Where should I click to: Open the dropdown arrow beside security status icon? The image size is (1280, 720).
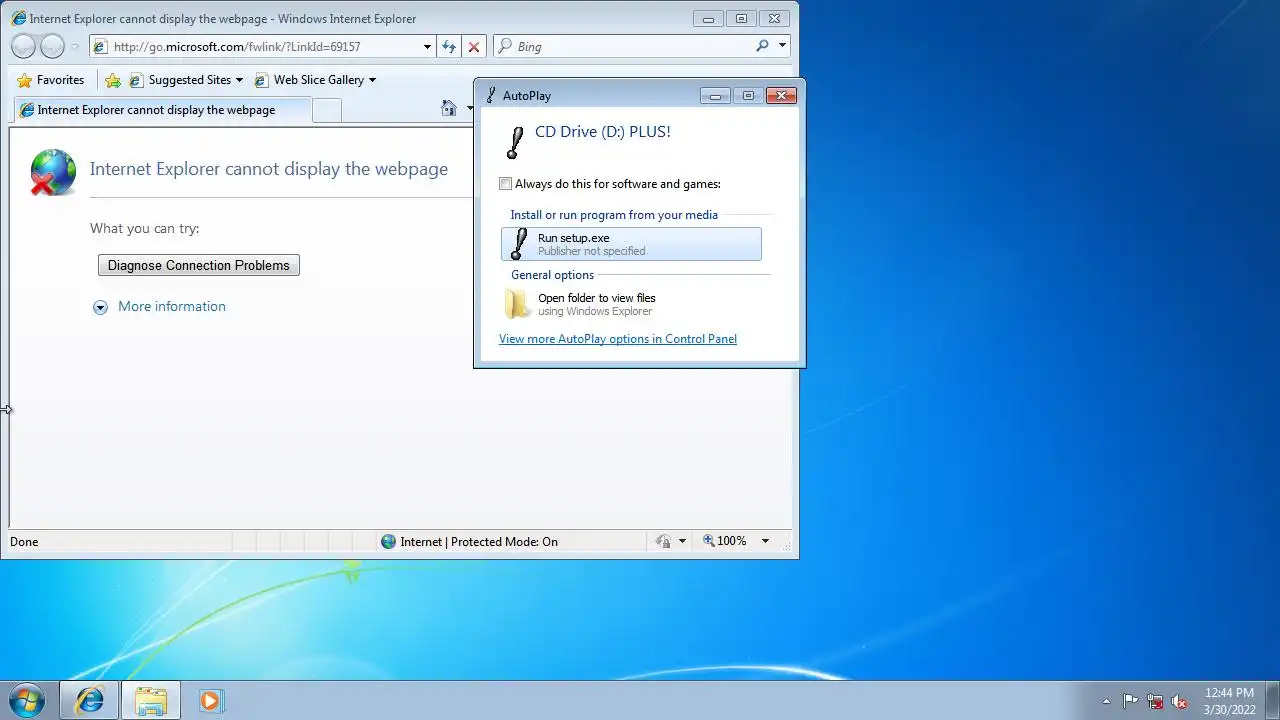[682, 541]
